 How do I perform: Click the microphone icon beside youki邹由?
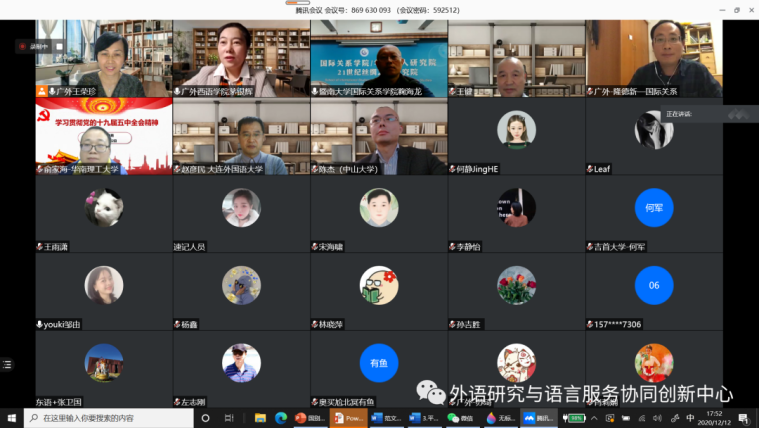40,324
